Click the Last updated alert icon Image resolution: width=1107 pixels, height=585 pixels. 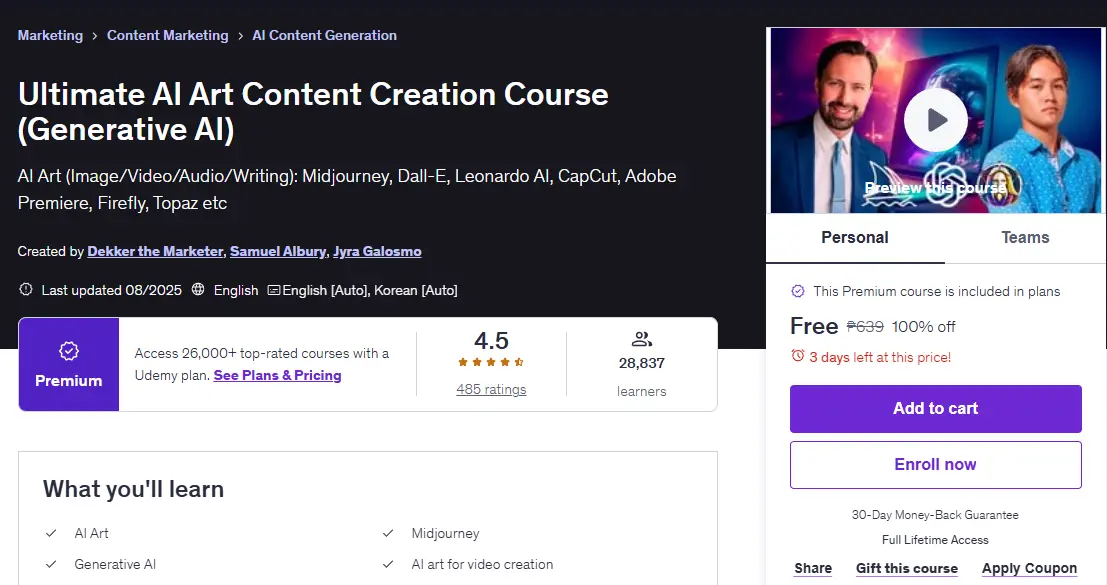26,289
